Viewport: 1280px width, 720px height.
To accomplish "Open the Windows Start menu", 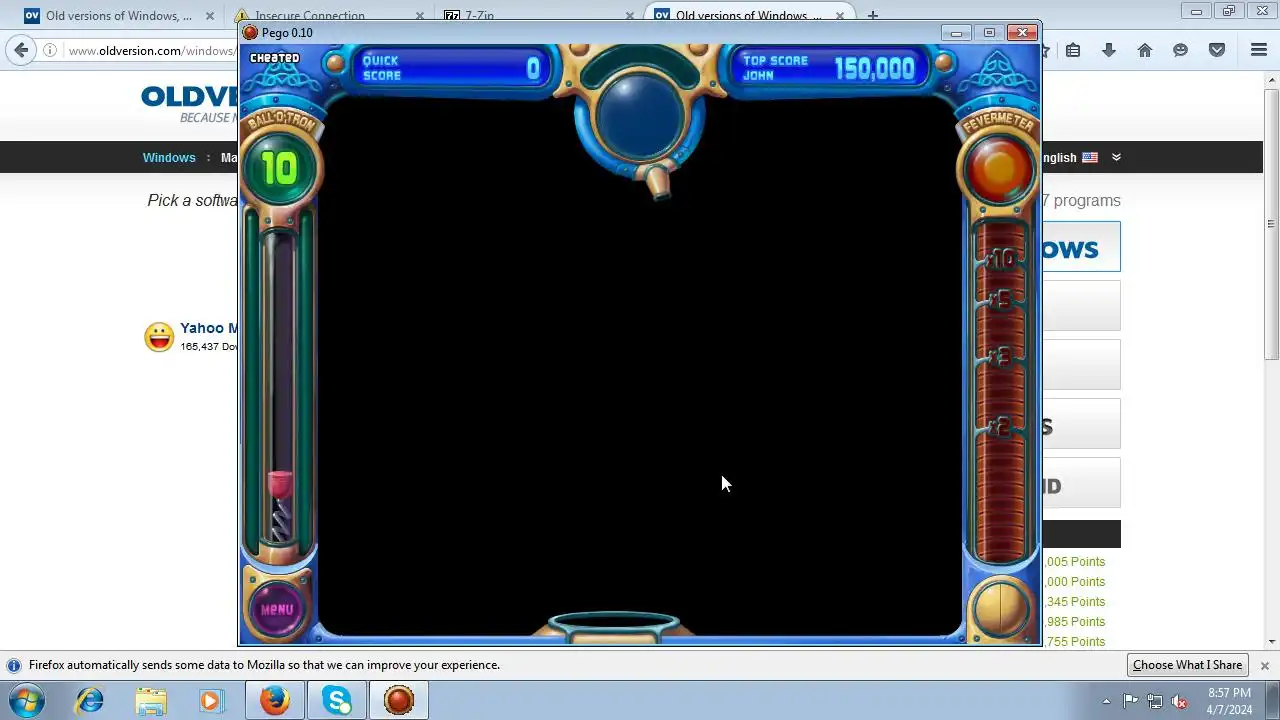I will click(27, 700).
